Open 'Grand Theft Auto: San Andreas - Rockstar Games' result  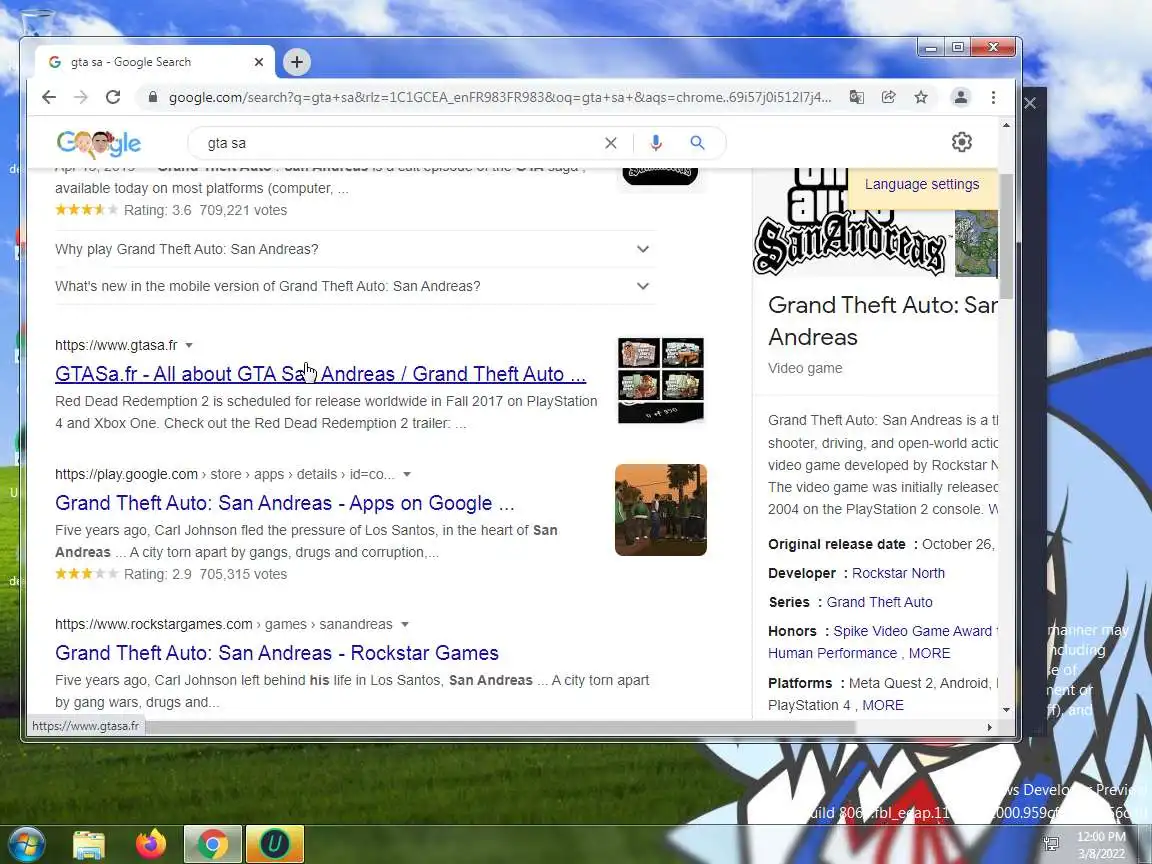pos(277,653)
